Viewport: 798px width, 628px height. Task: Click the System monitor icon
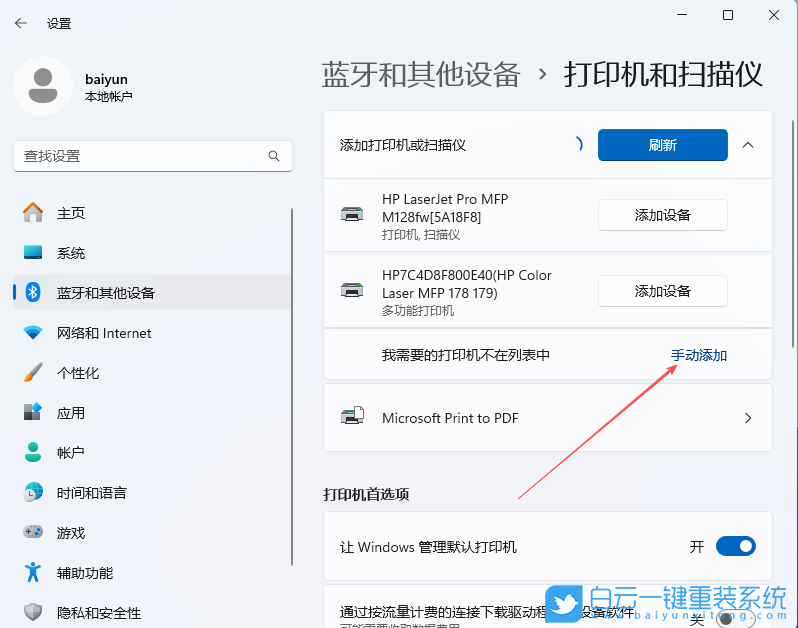click(x=33, y=252)
